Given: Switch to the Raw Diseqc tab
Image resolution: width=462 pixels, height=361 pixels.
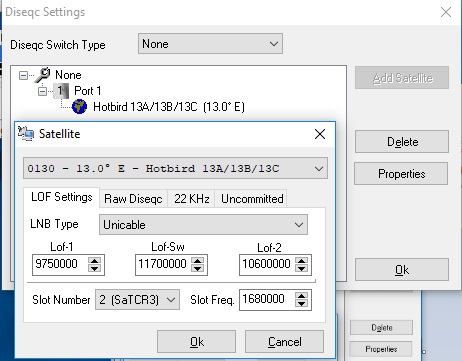Looking at the screenshot, I should tap(133, 199).
